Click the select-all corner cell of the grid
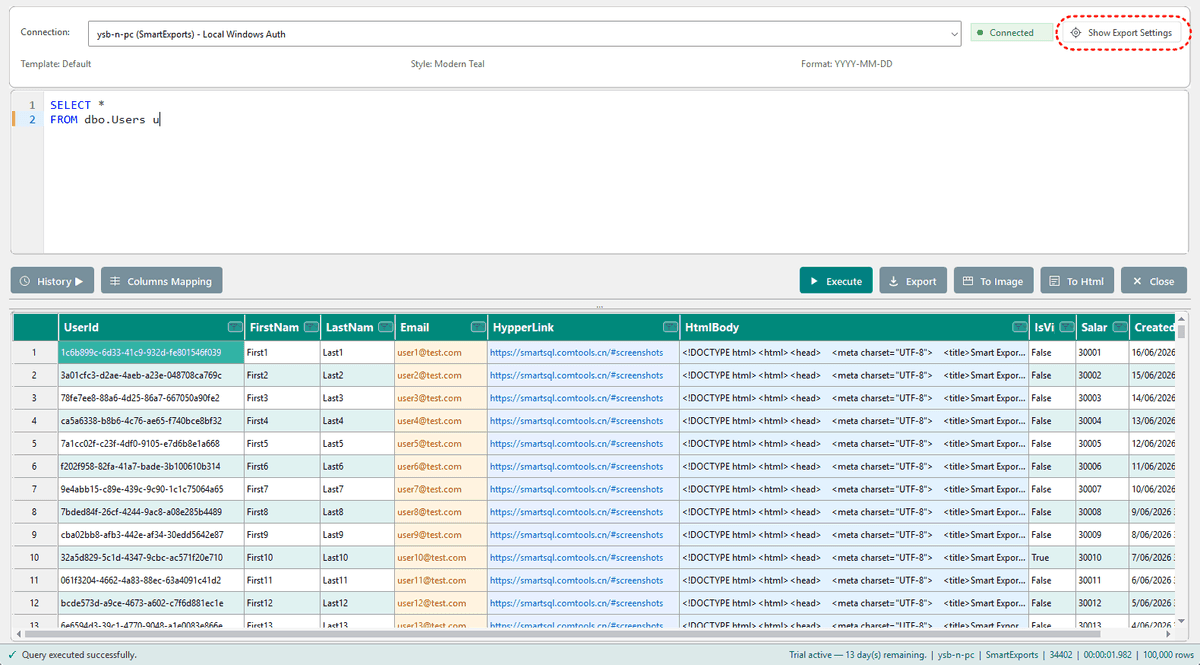The width and height of the screenshot is (1200, 665). tap(34, 327)
